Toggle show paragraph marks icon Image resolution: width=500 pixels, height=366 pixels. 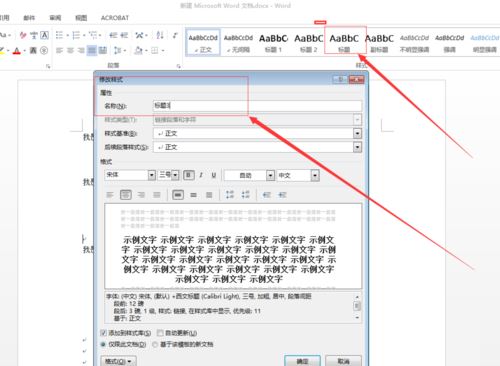(175, 35)
